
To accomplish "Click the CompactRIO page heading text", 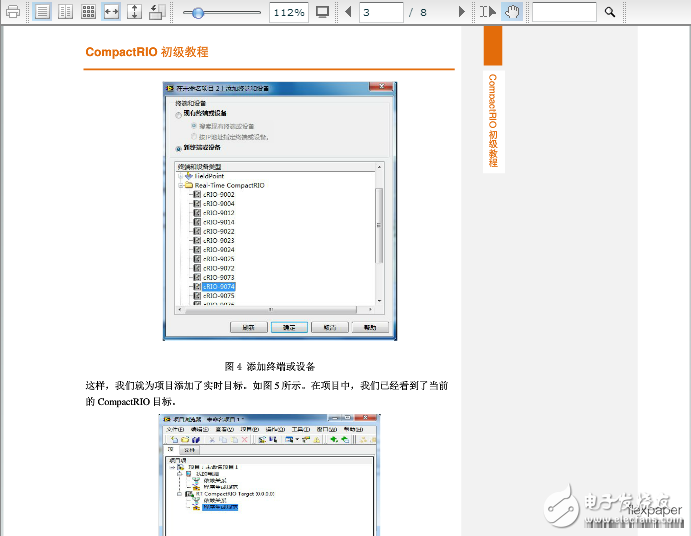I will click(x=147, y=52).
